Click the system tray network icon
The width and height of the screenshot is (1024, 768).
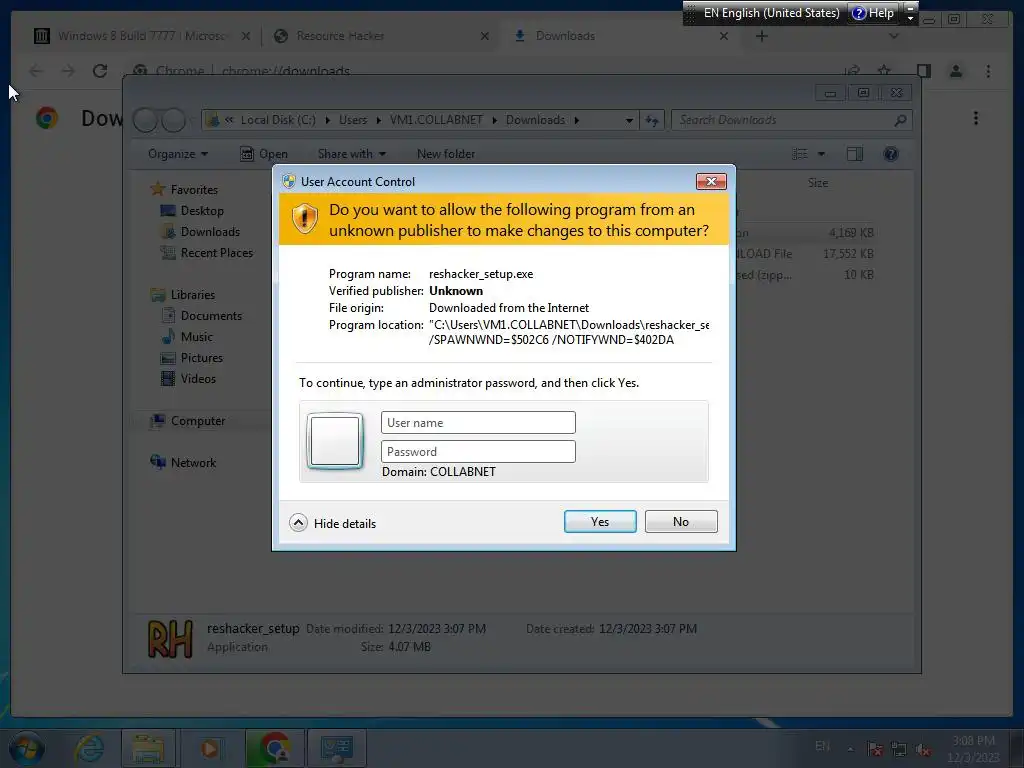(x=899, y=750)
